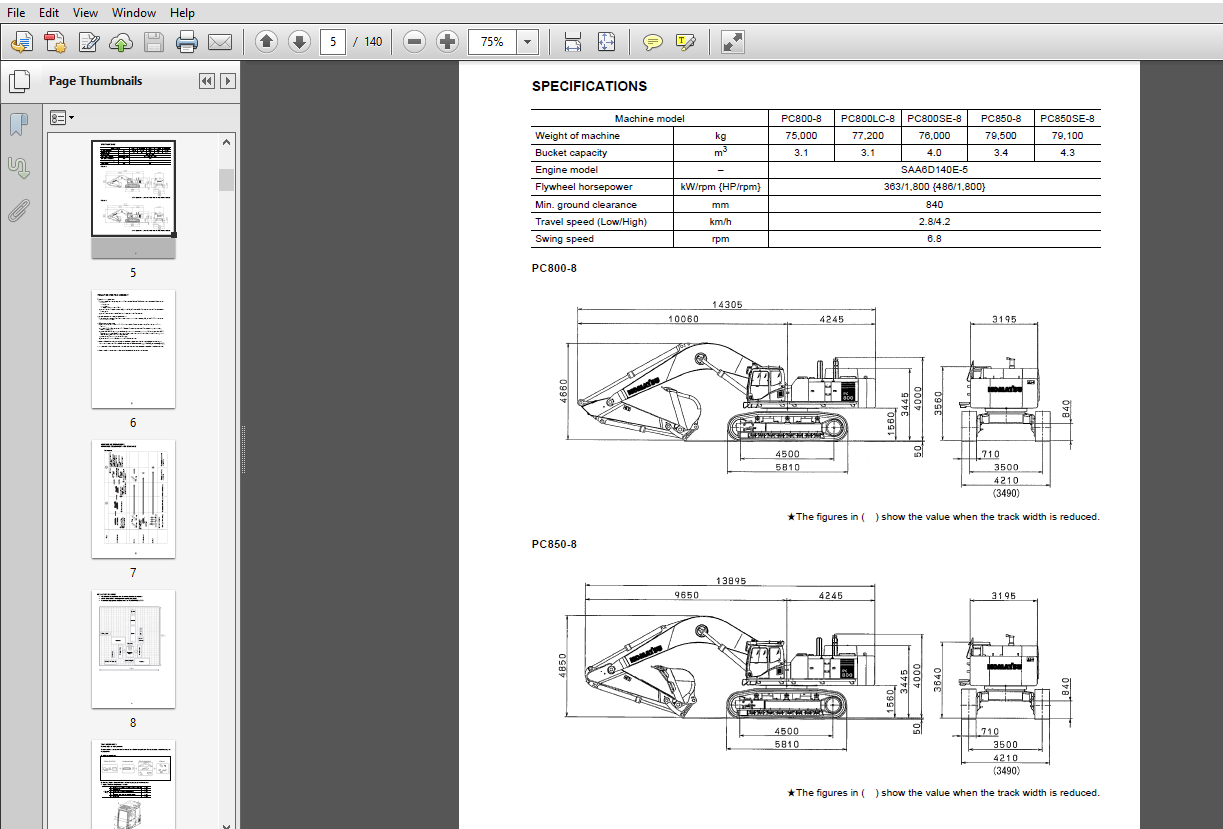Image resolution: width=1223 pixels, height=829 pixels.
Task: Go to previous page arrow
Action: coord(266,42)
